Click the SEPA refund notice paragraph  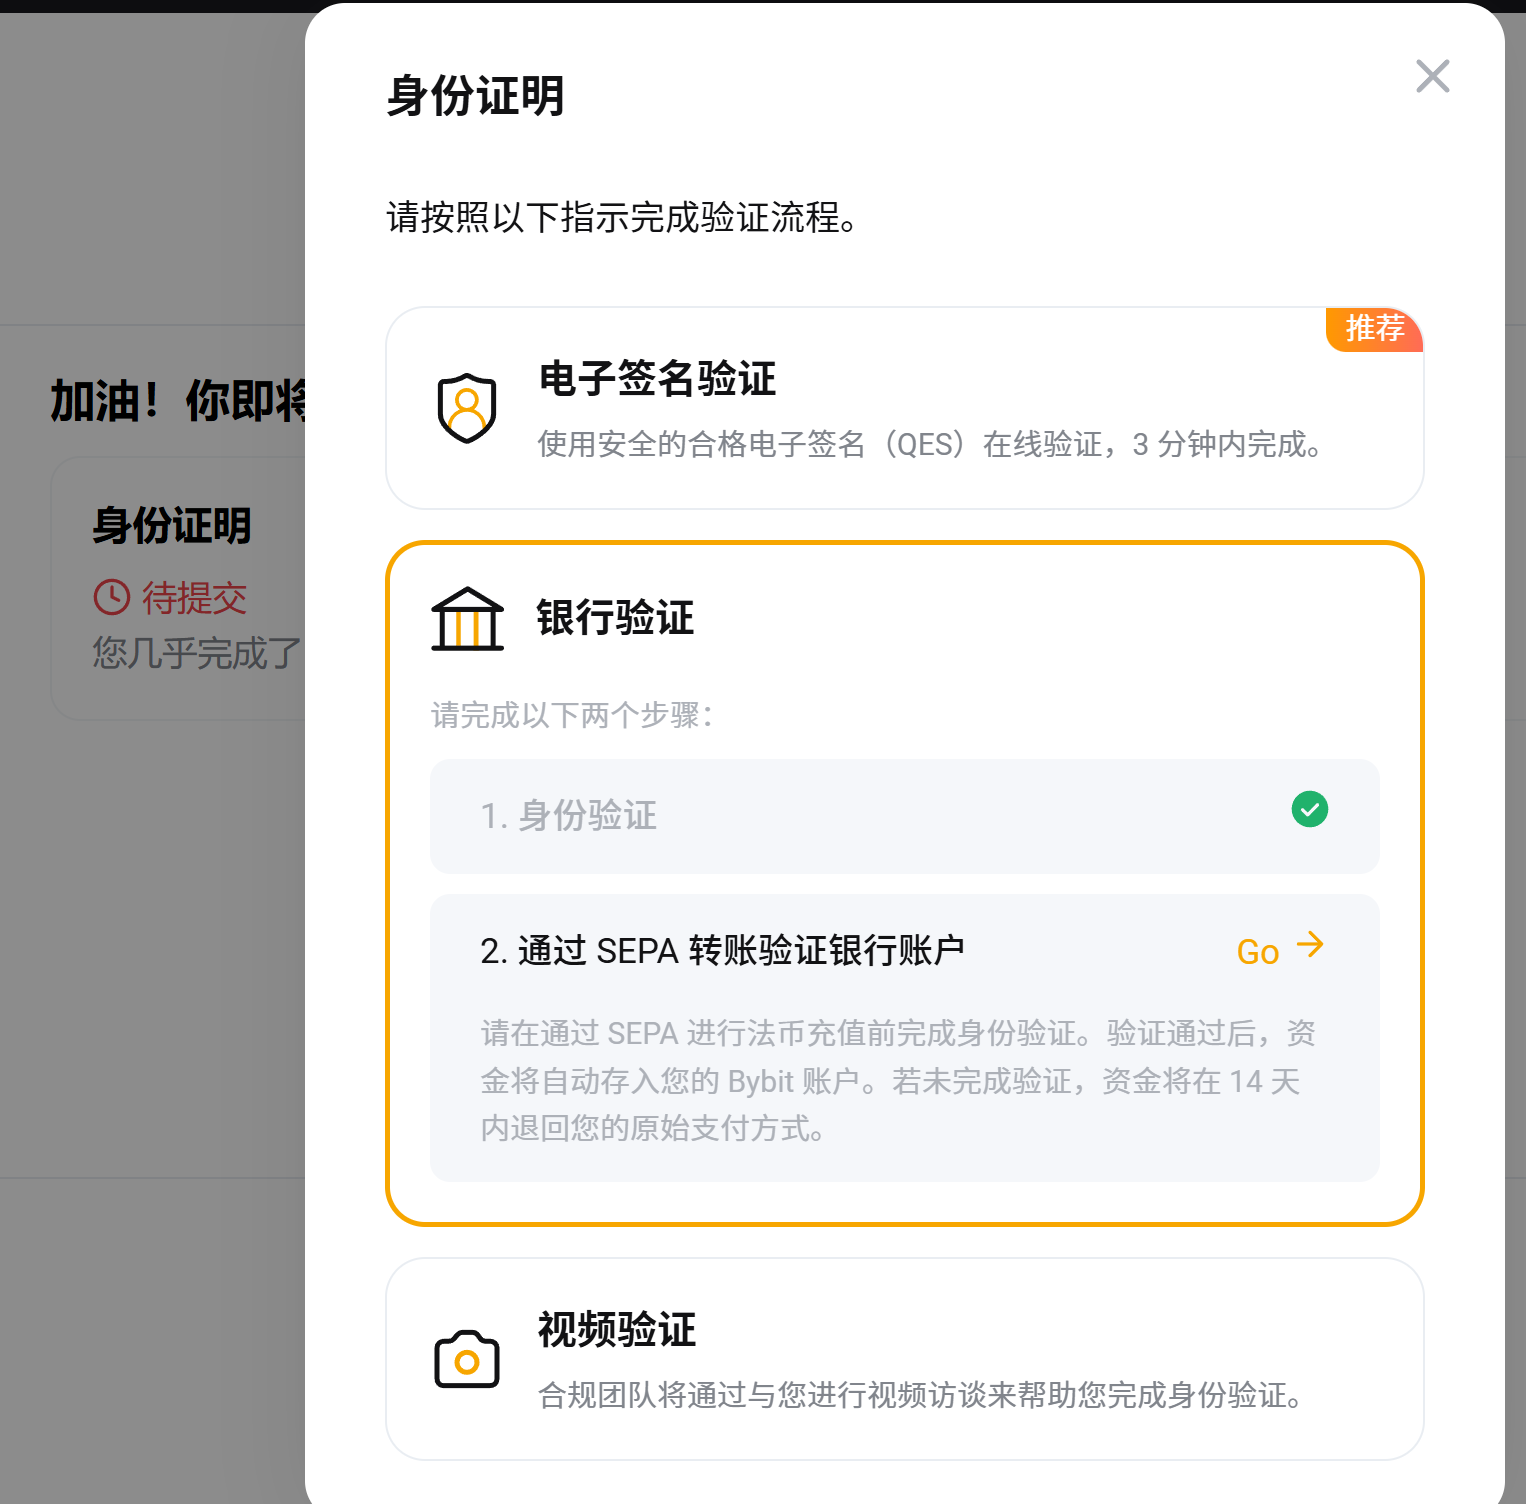(898, 1081)
